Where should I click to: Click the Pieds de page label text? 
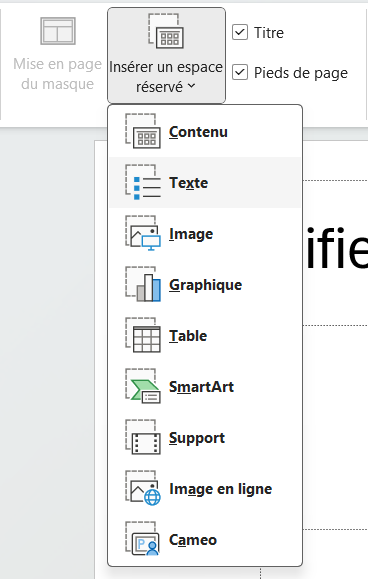coord(301,73)
